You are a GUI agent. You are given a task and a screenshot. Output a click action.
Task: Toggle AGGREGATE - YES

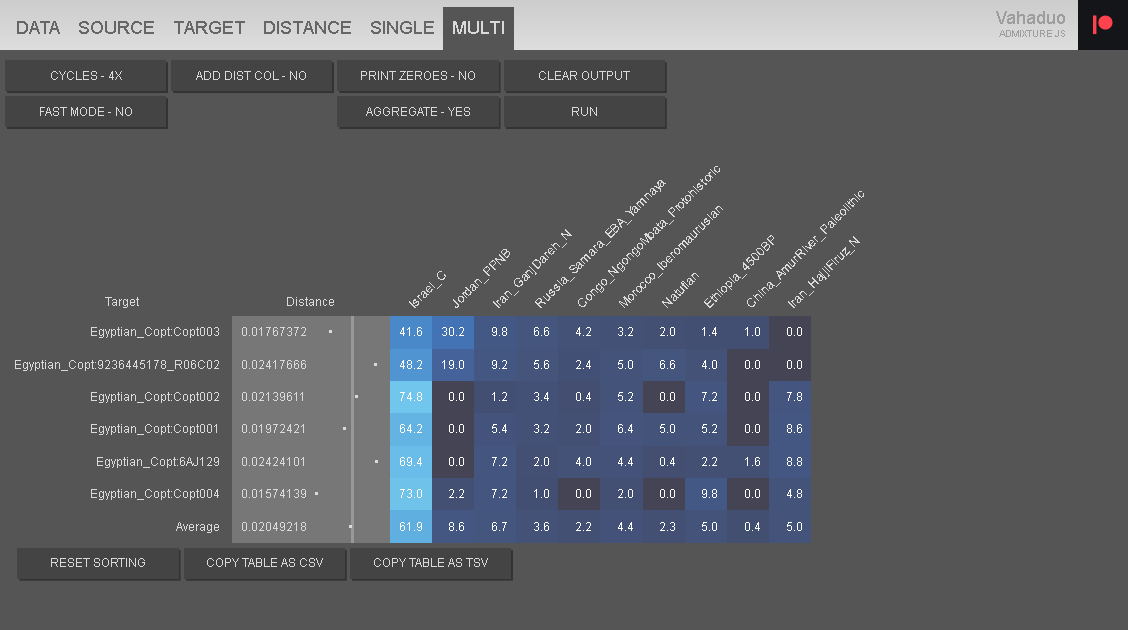[x=418, y=111]
